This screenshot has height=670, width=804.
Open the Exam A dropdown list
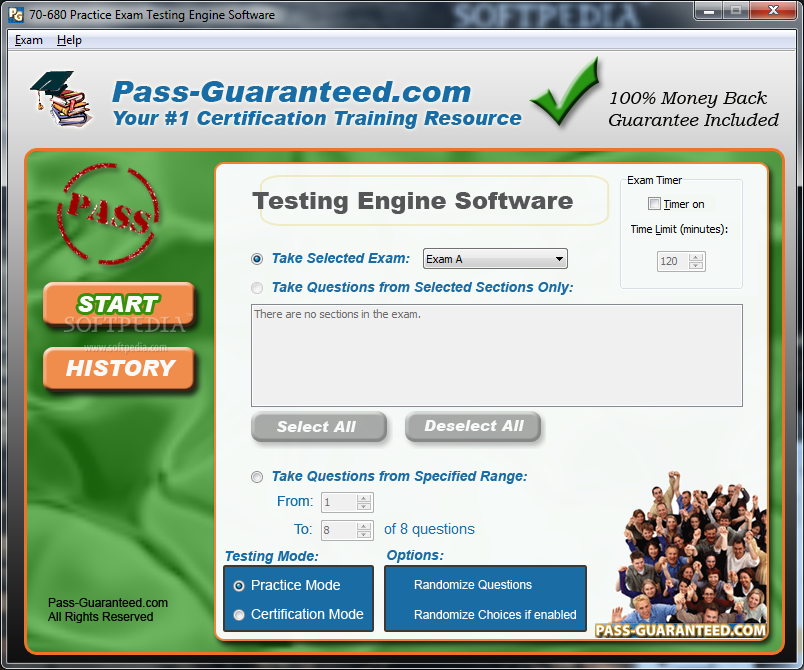click(x=495, y=259)
